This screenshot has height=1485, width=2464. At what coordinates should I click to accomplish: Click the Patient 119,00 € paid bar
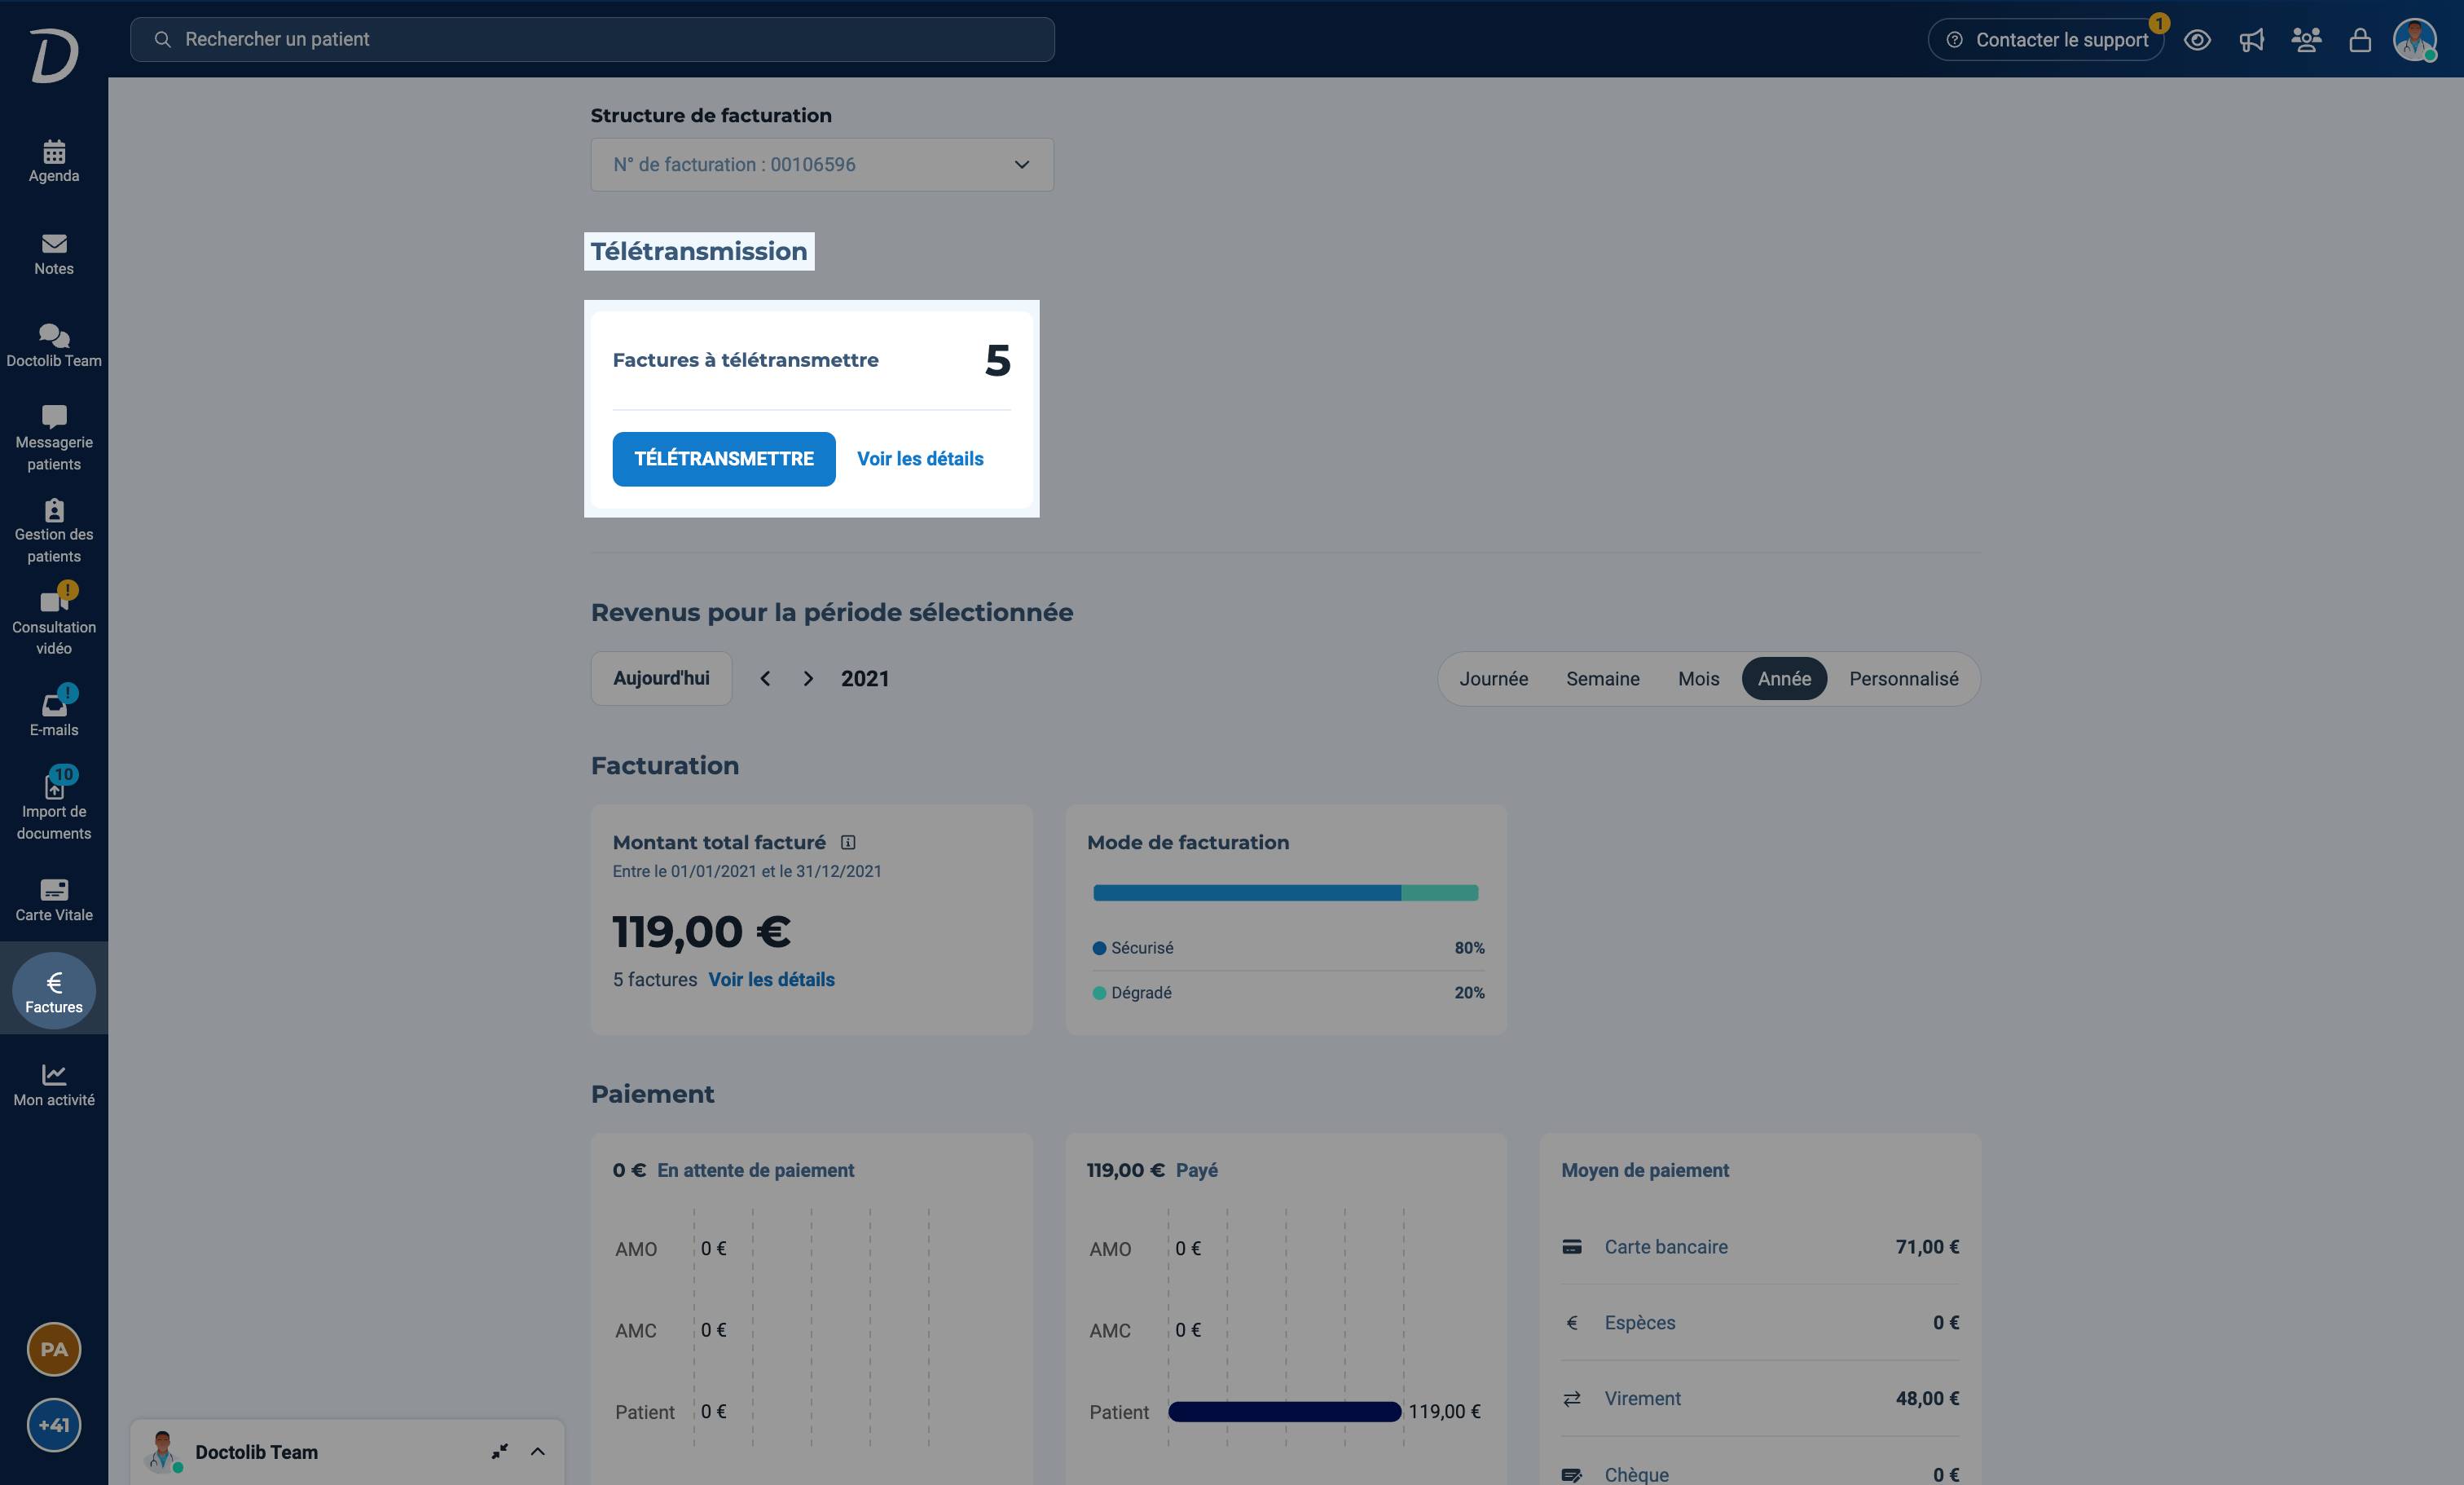[x=1284, y=1411]
